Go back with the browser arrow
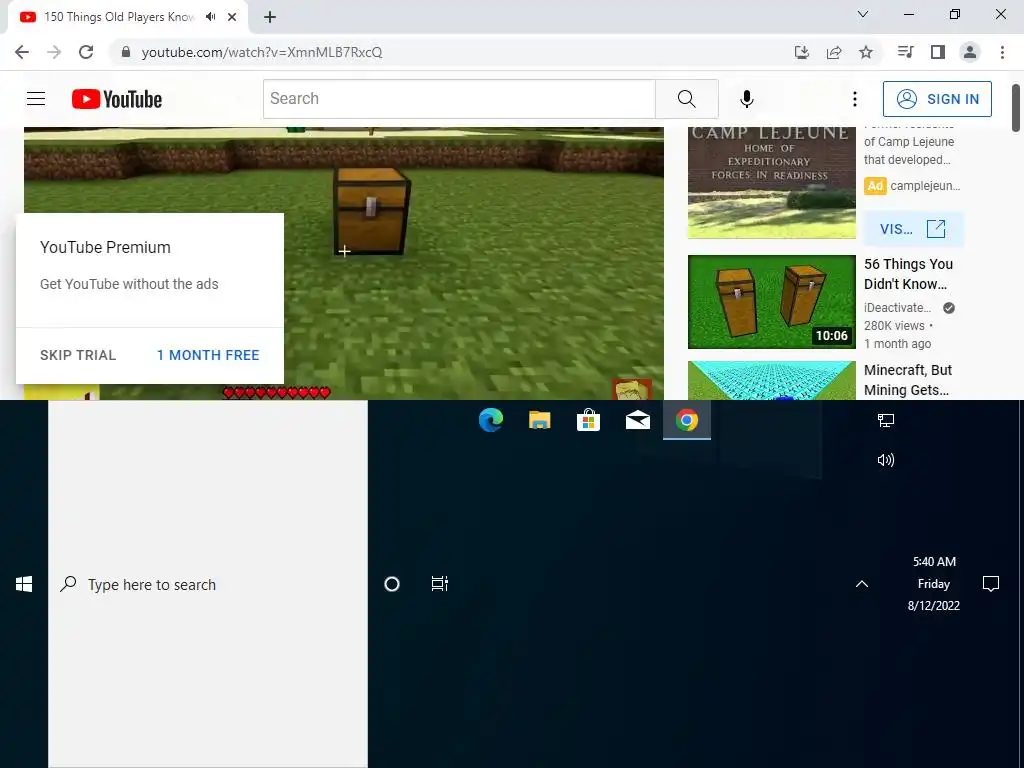 coord(22,52)
